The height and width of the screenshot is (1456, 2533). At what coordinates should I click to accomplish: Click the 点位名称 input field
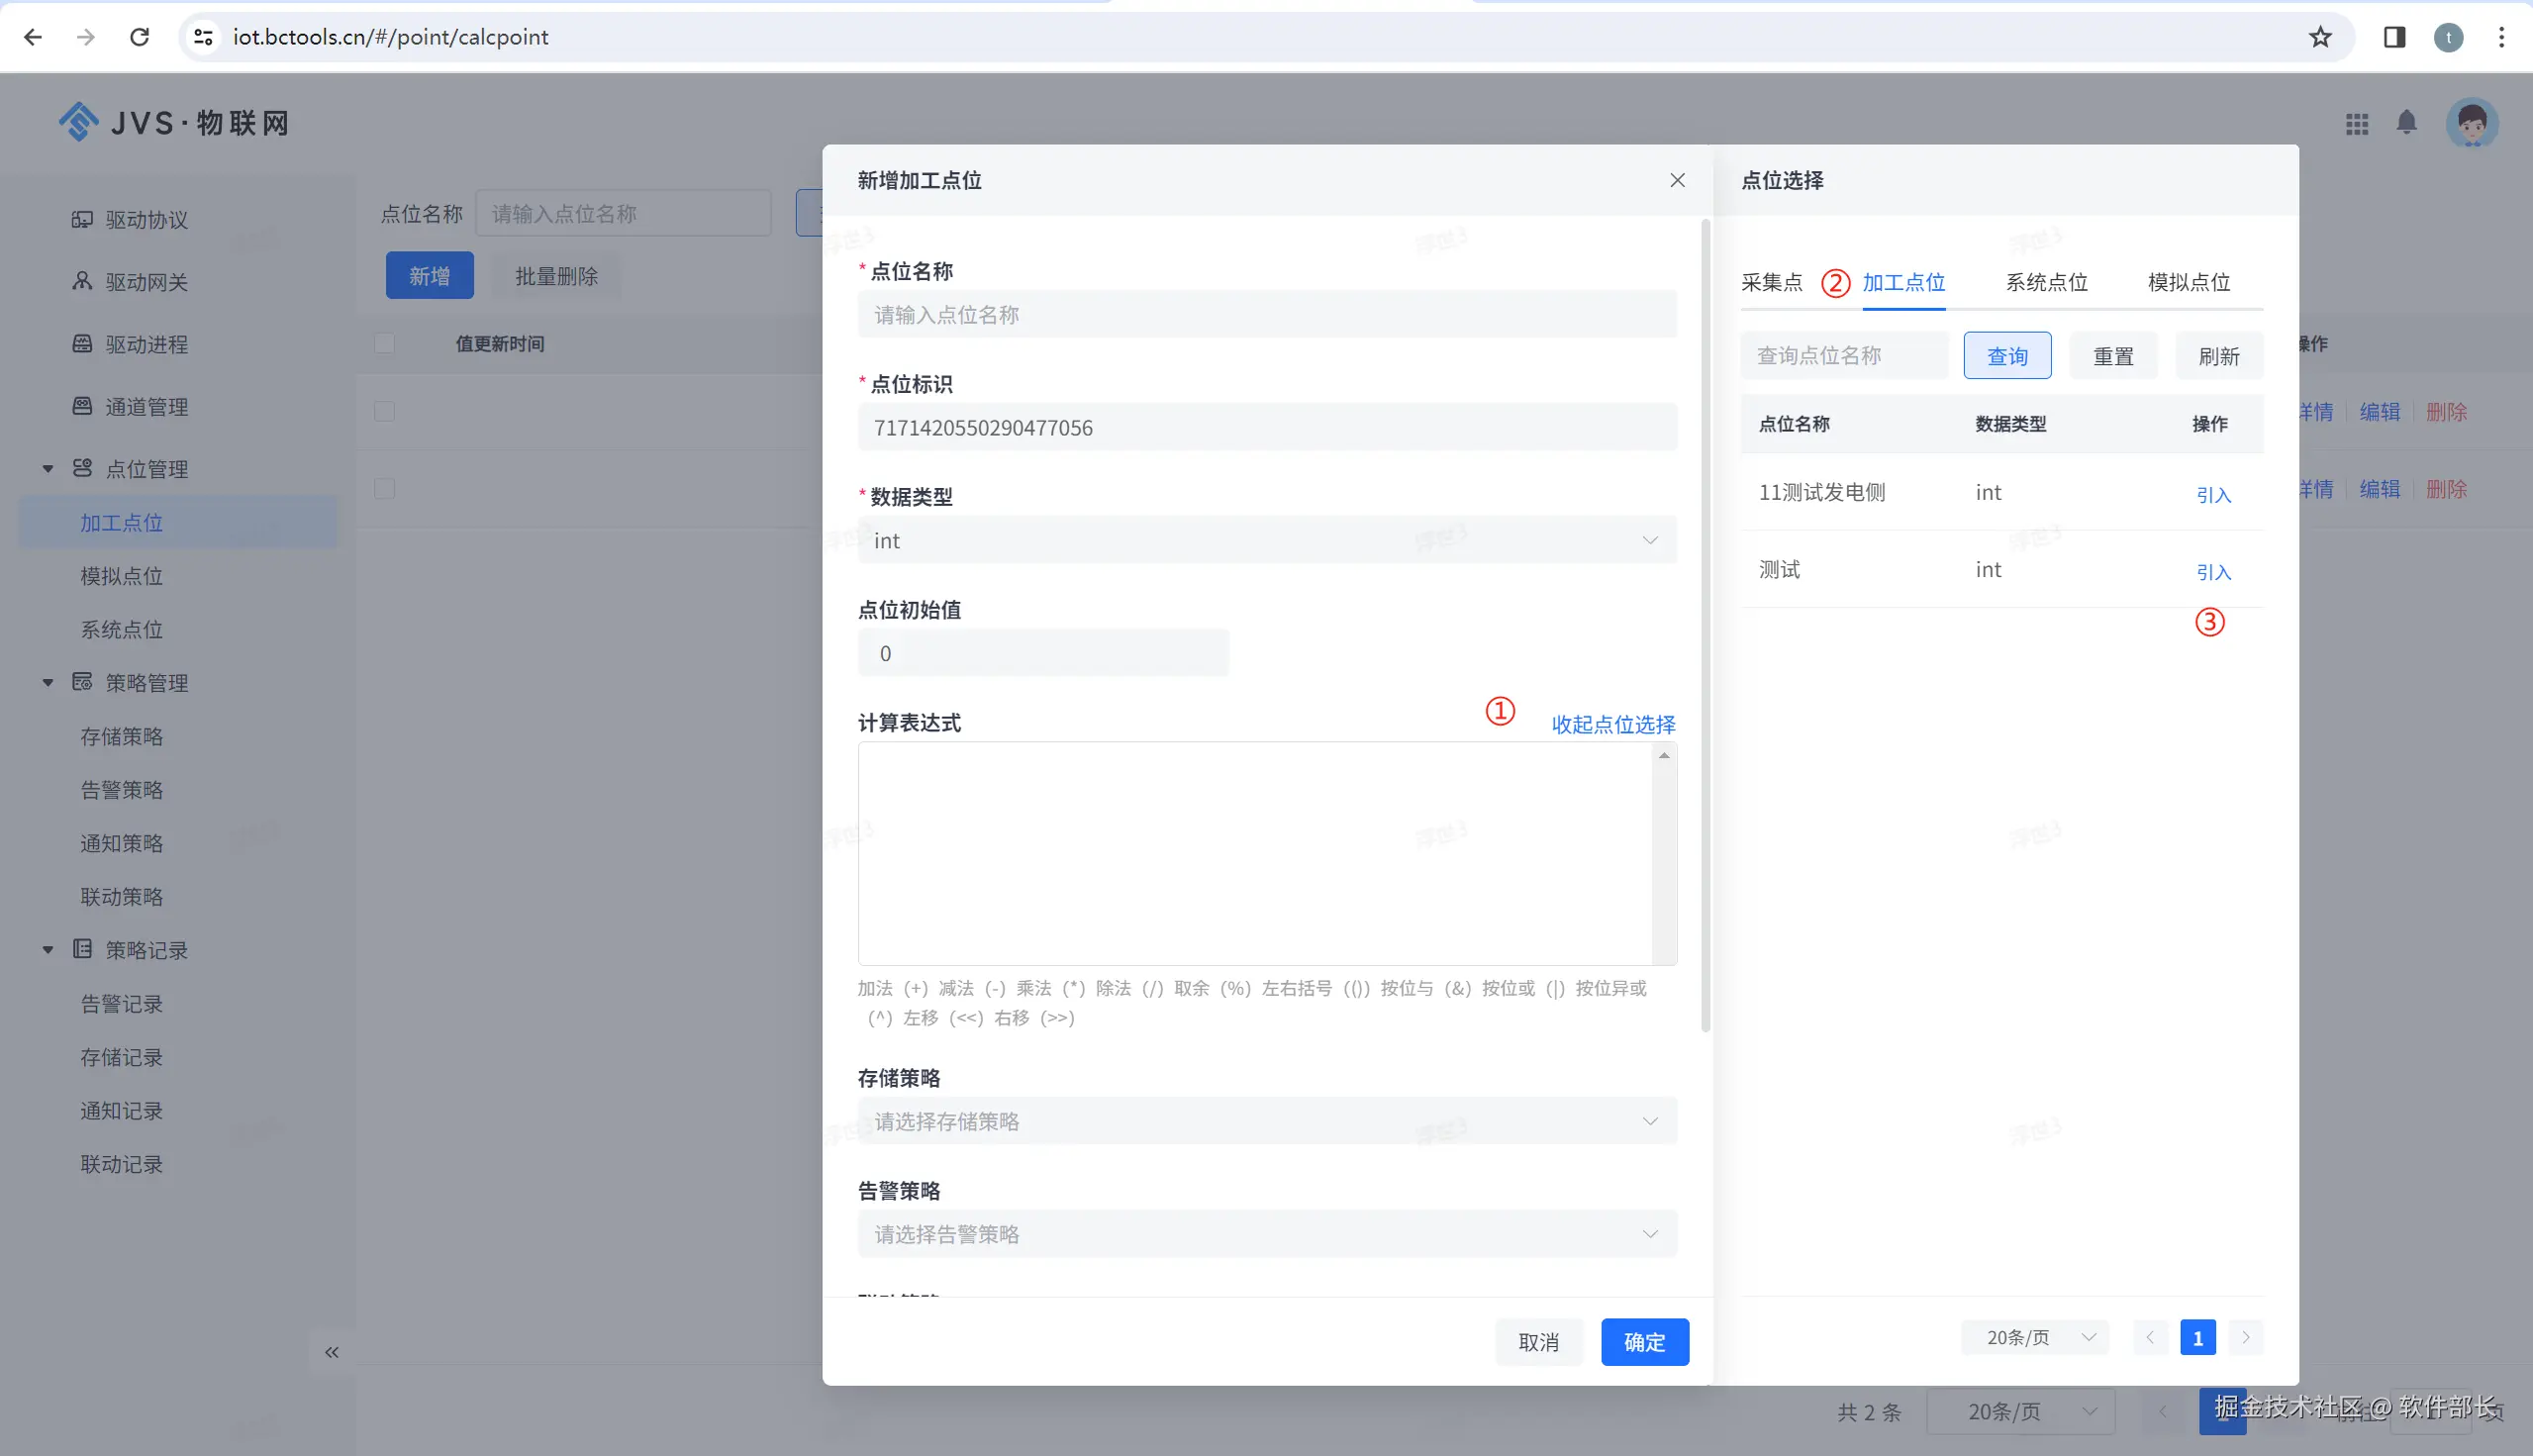tap(1266, 315)
